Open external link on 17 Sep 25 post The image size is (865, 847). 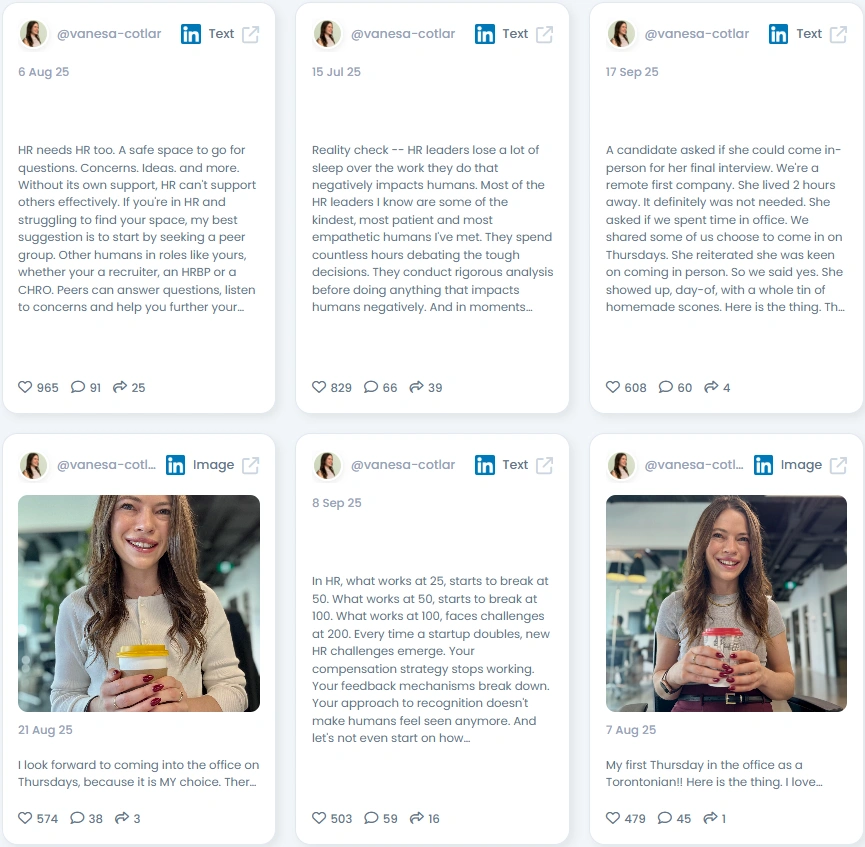tap(839, 34)
